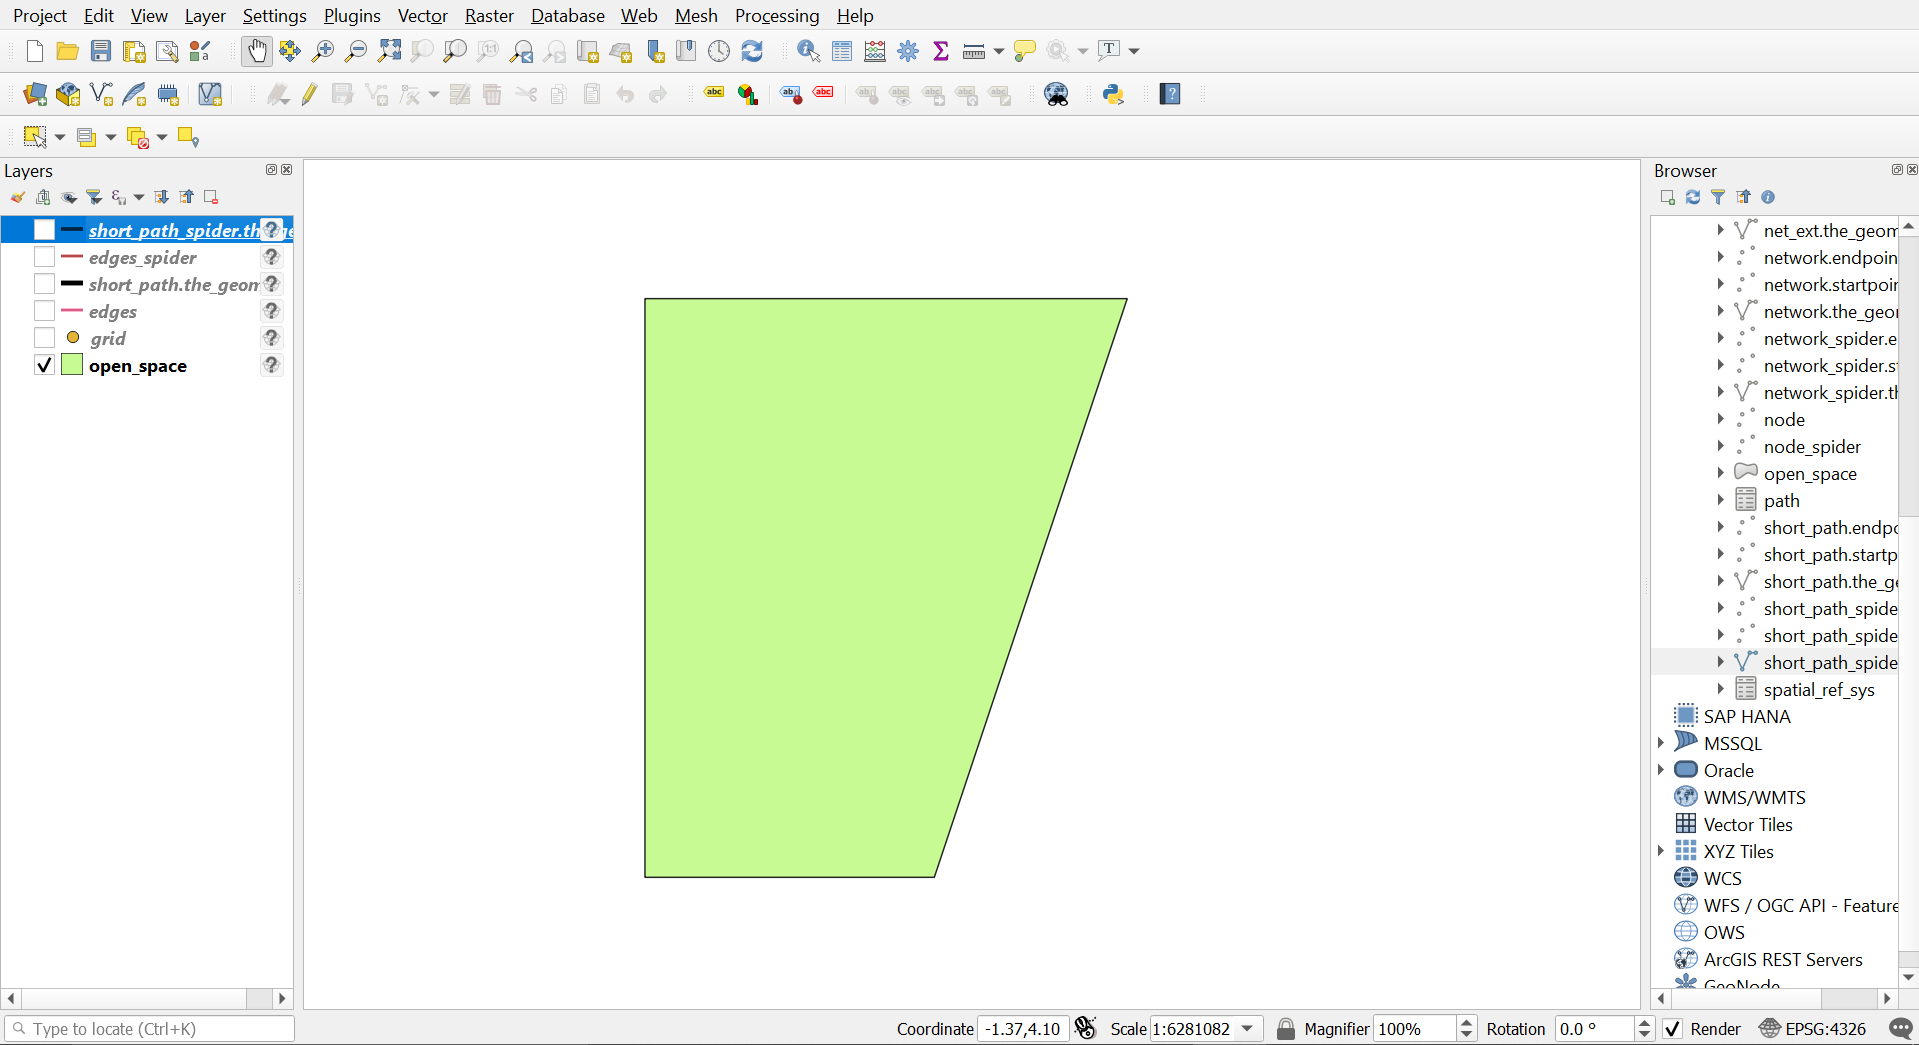The height and width of the screenshot is (1045, 1919).
Task: Toggle the edges layer visibility
Action: click(44, 311)
